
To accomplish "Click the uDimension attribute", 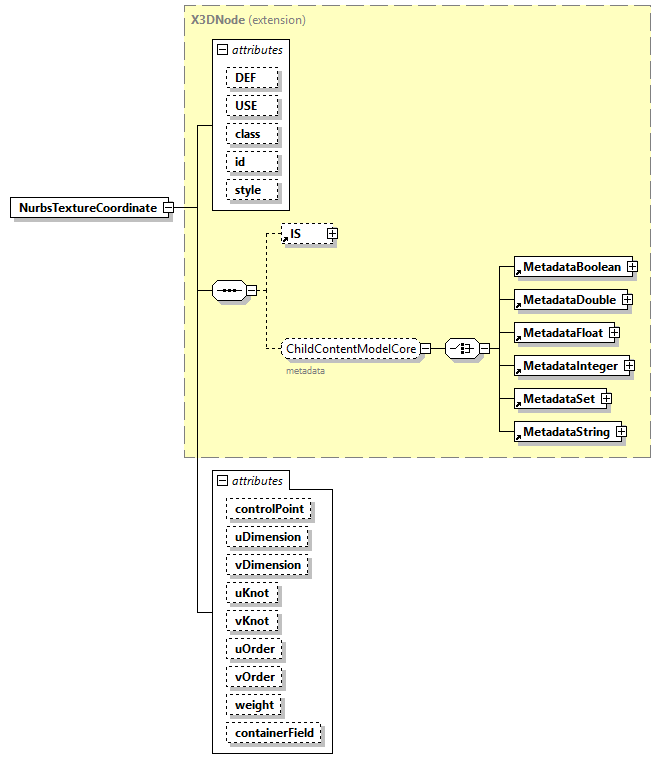I will 266,537.
